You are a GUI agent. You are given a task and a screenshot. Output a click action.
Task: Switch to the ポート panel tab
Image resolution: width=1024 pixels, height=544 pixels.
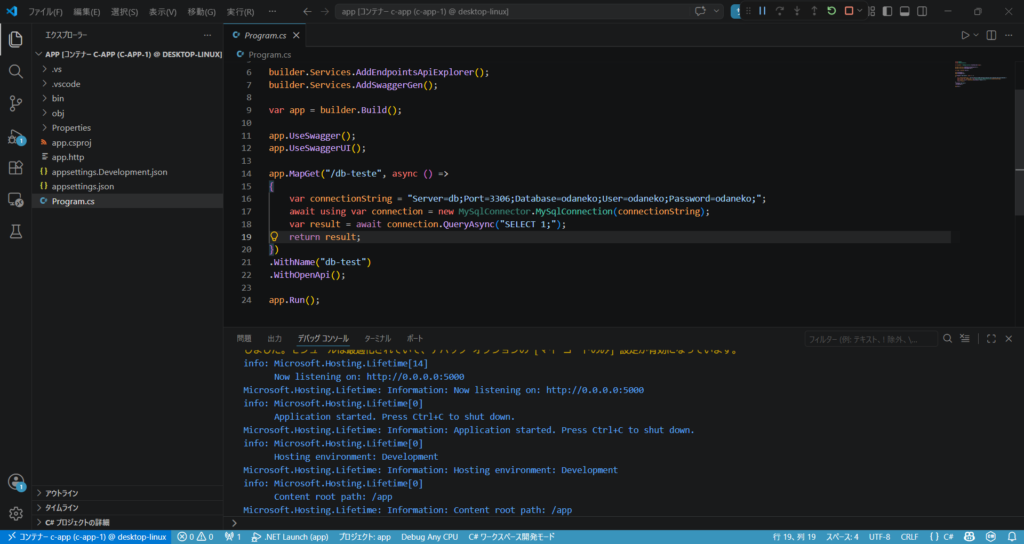click(415, 338)
